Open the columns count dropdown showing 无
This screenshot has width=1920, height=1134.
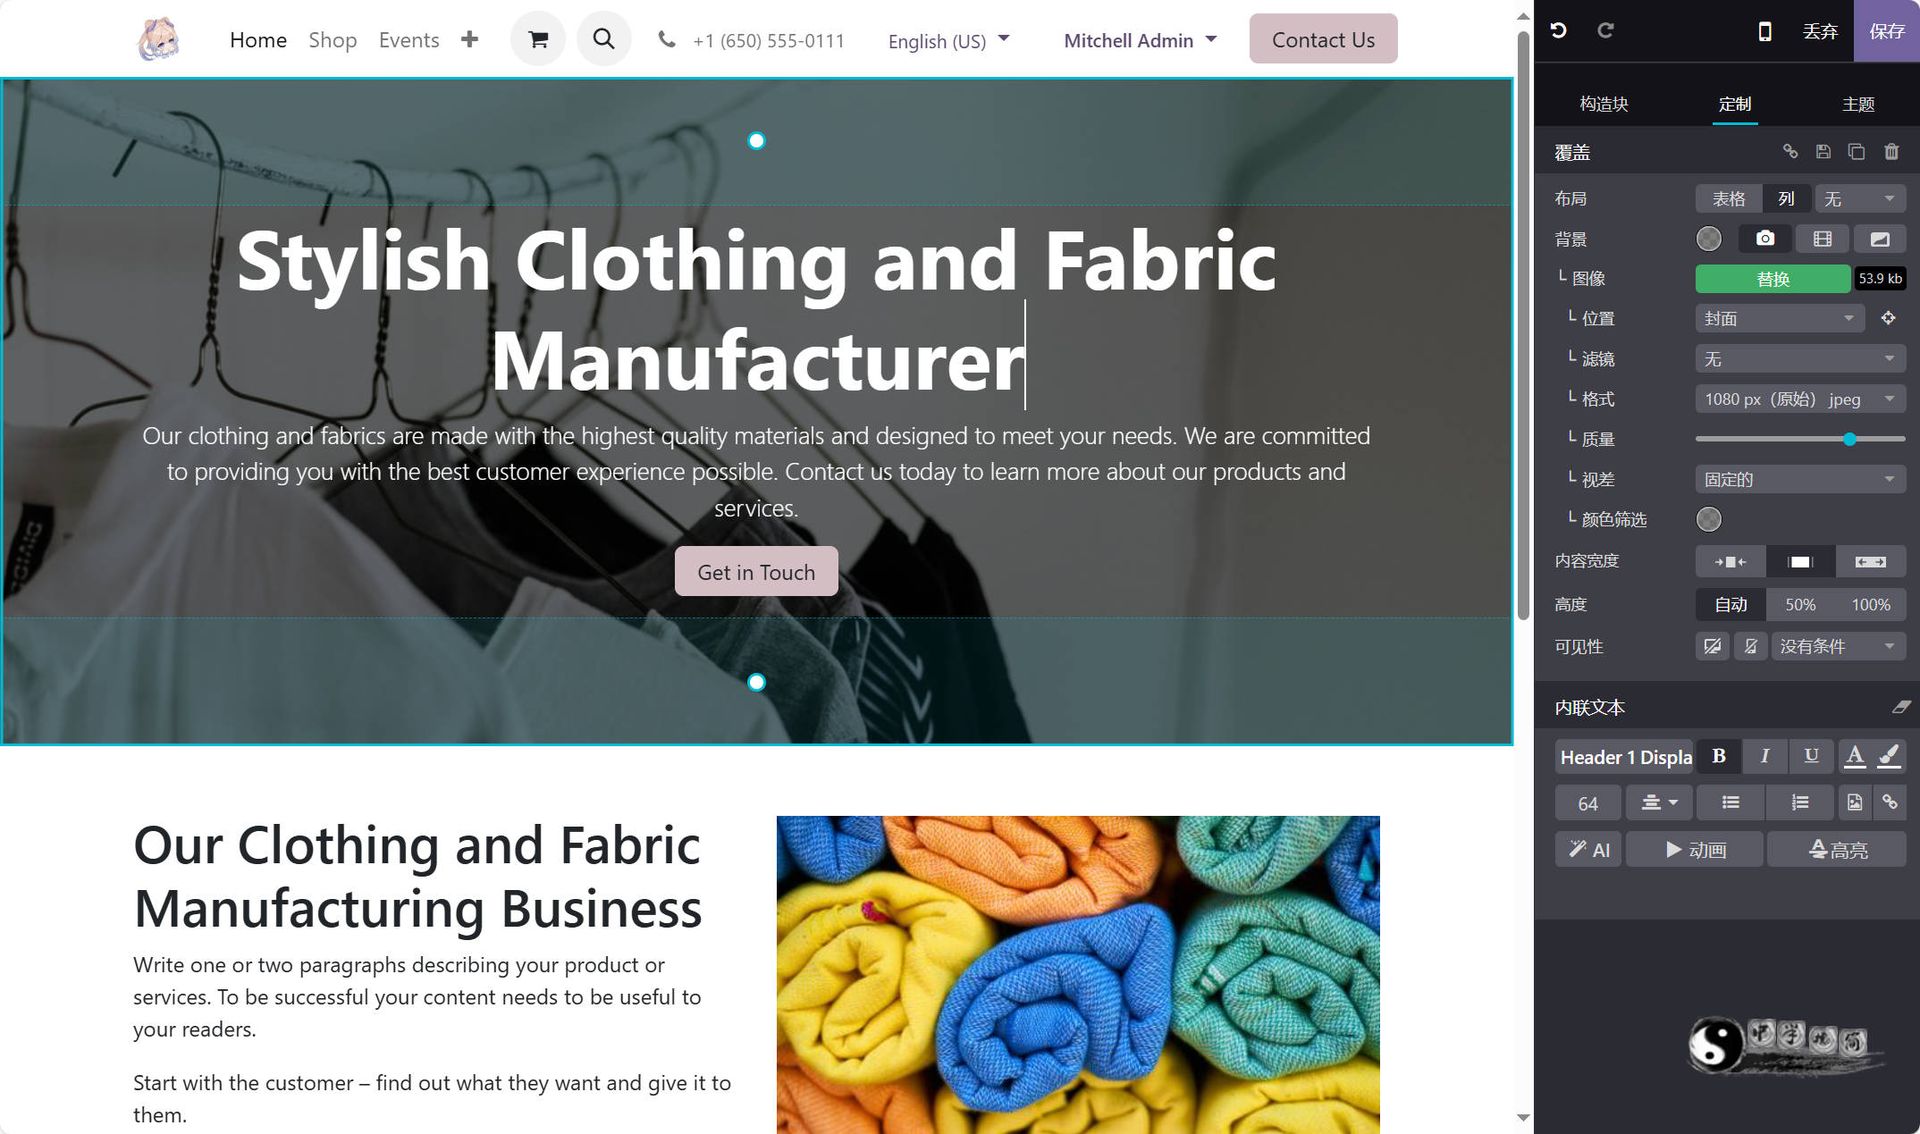point(1860,199)
